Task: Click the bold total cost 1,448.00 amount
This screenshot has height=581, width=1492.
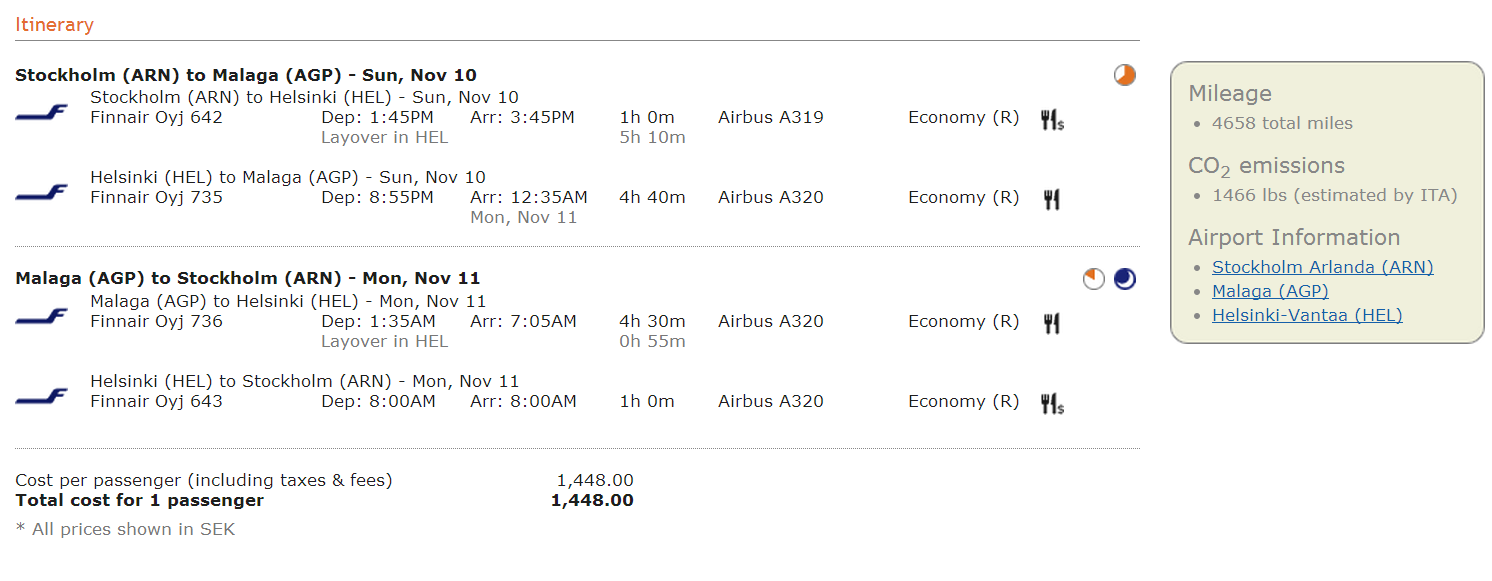Action: point(592,500)
